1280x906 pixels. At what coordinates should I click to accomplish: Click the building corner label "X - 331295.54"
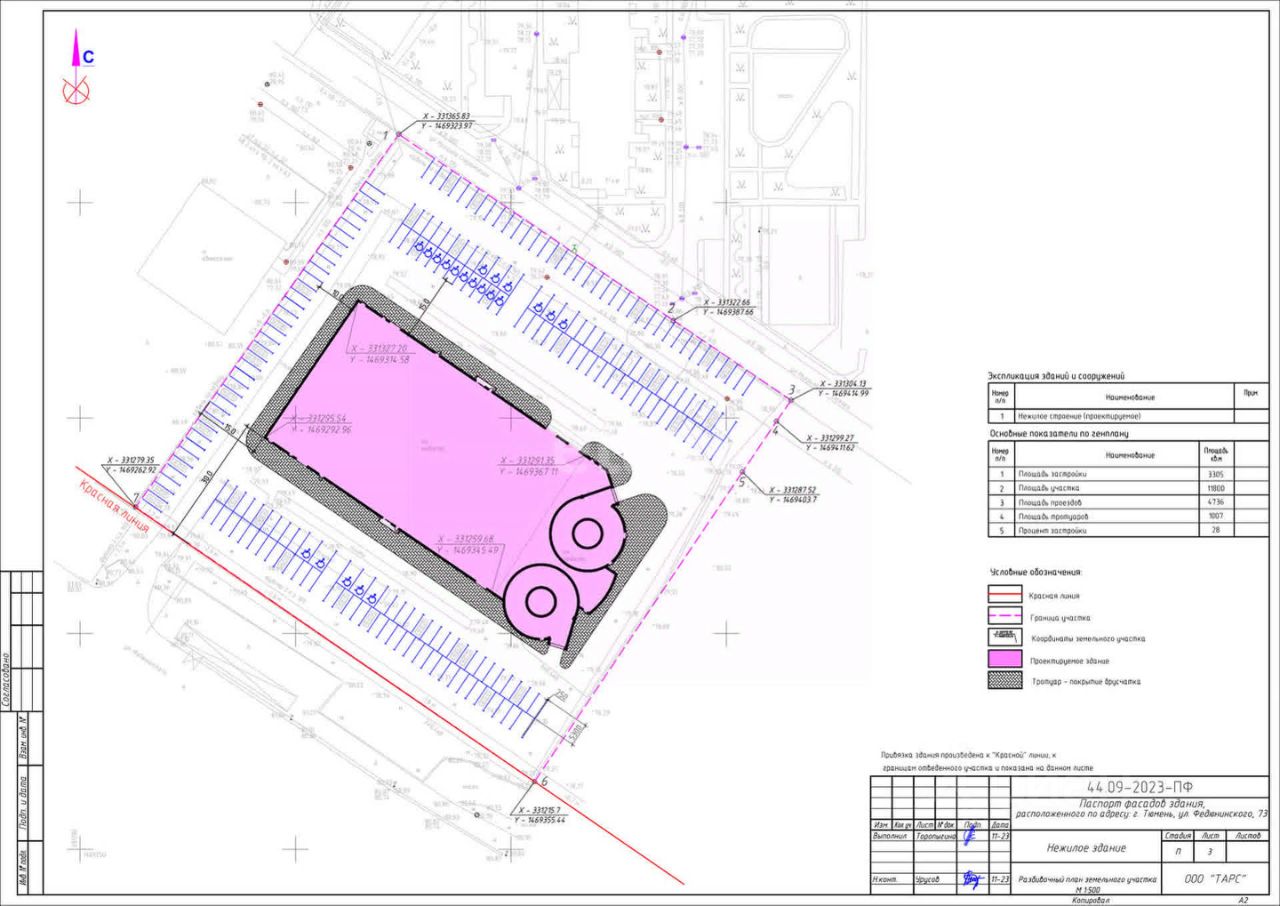317,417
